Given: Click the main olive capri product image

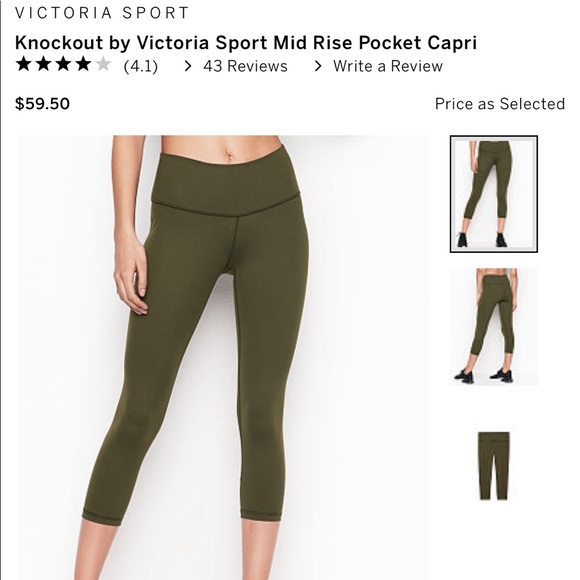Looking at the screenshot, I should (223, 357).
